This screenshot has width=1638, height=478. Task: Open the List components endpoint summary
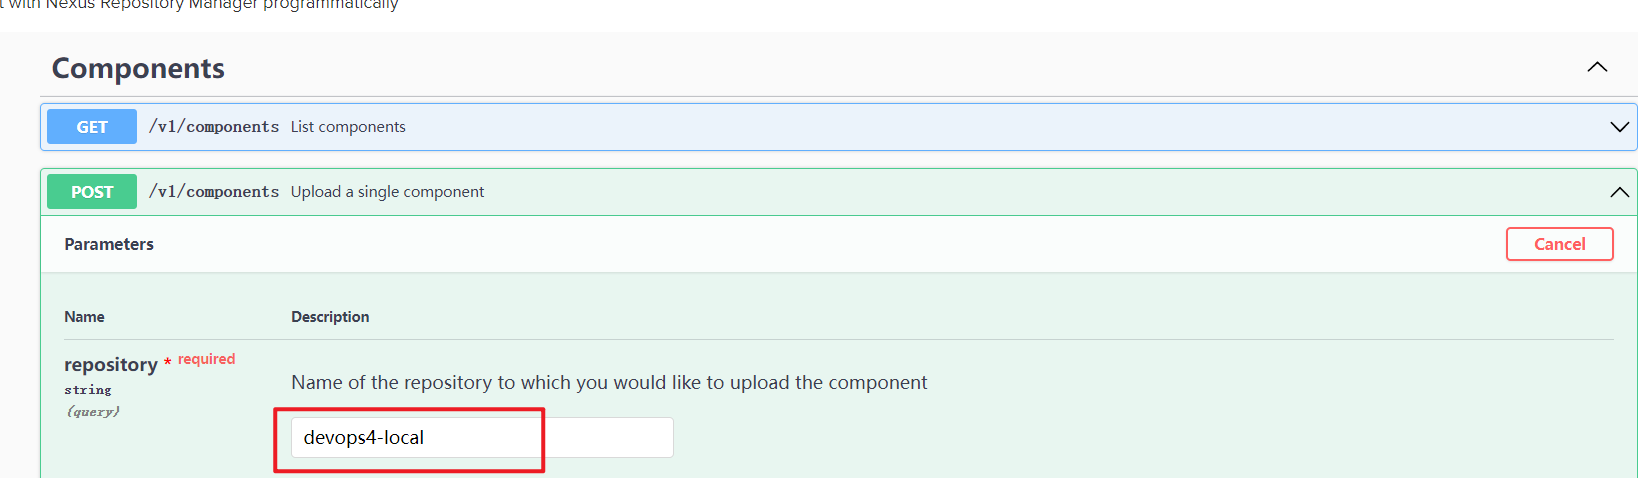348,127
